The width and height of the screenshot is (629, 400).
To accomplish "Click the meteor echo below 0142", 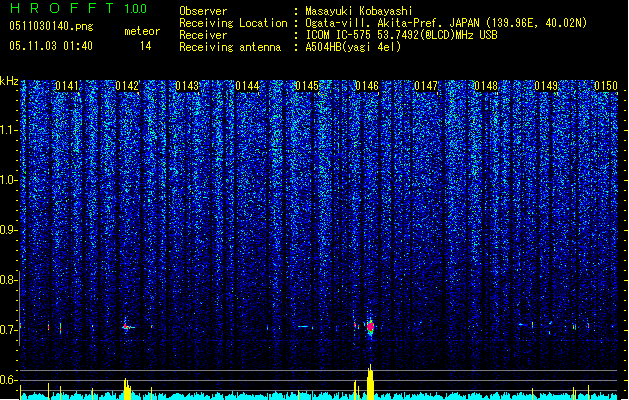I will tap(128, 327).
